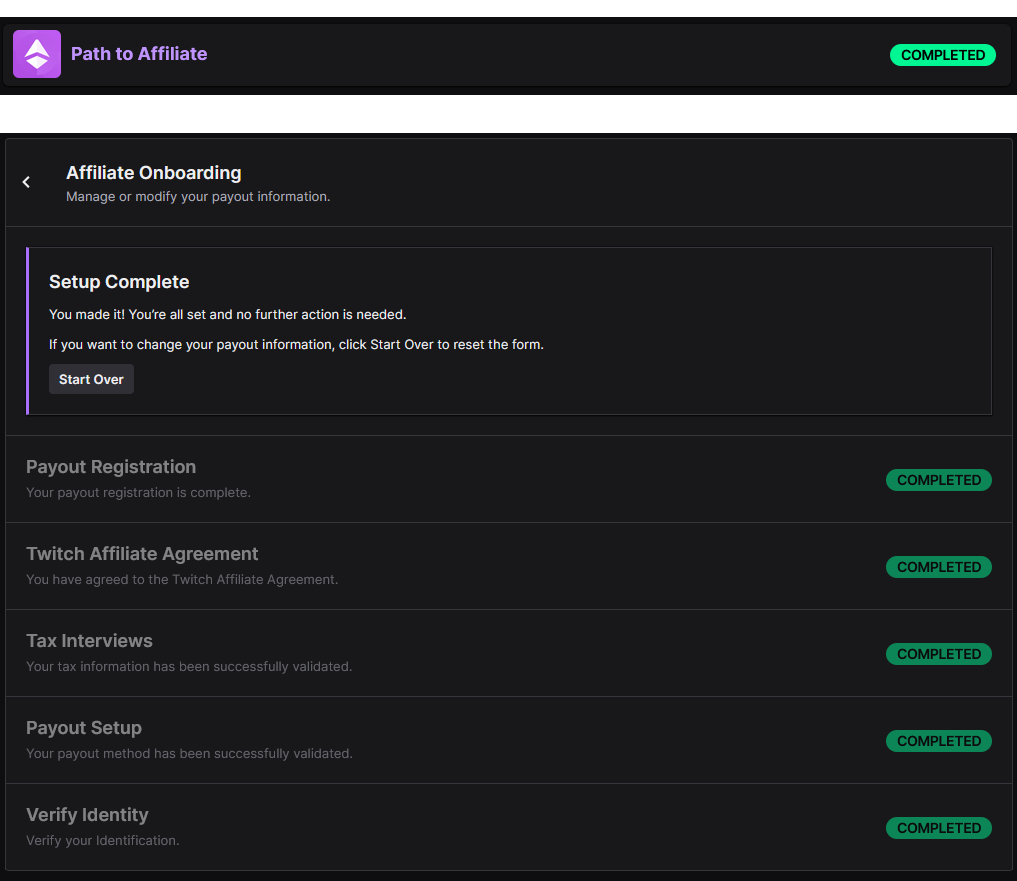This screenshot has height=881, width=1017.
Task: Click the top COMPLETED badge for Path to Affiliate
Action: [942, 55]
